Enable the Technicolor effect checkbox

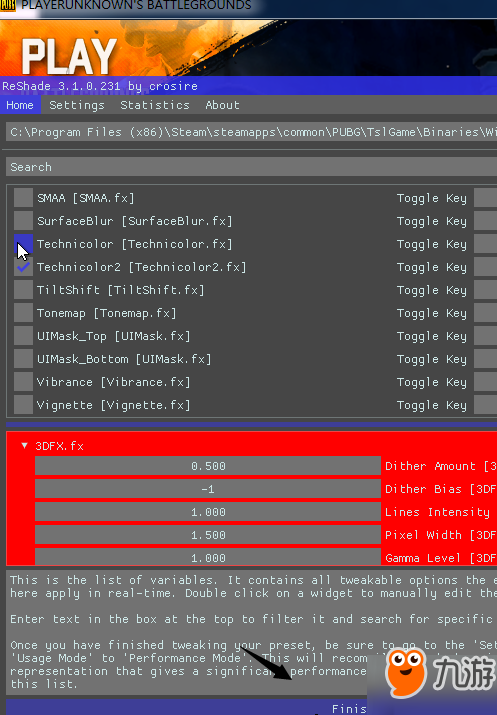pyautogui.click(x=23, y=244)
